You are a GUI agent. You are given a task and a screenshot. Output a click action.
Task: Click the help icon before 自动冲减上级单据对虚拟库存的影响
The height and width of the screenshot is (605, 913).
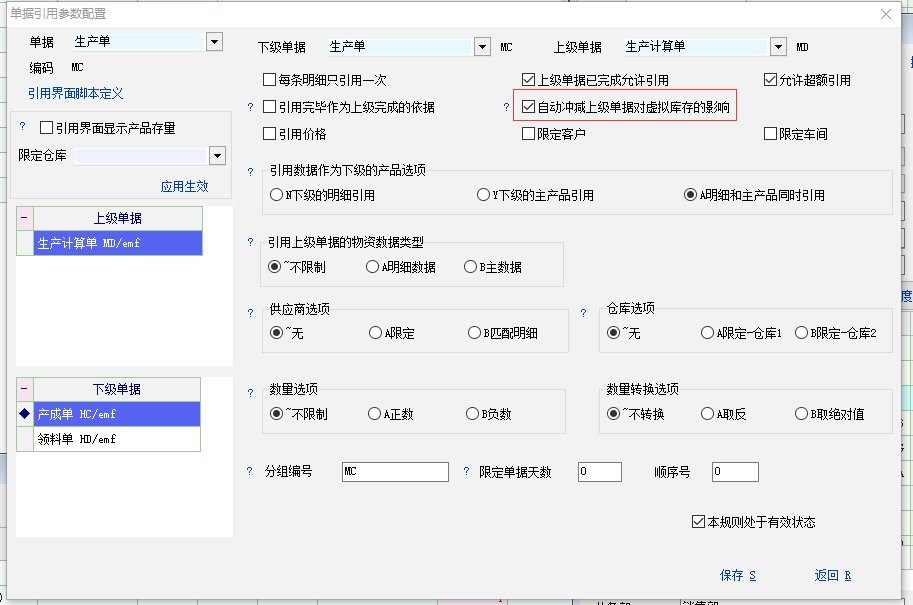click(x=506, y=107)
